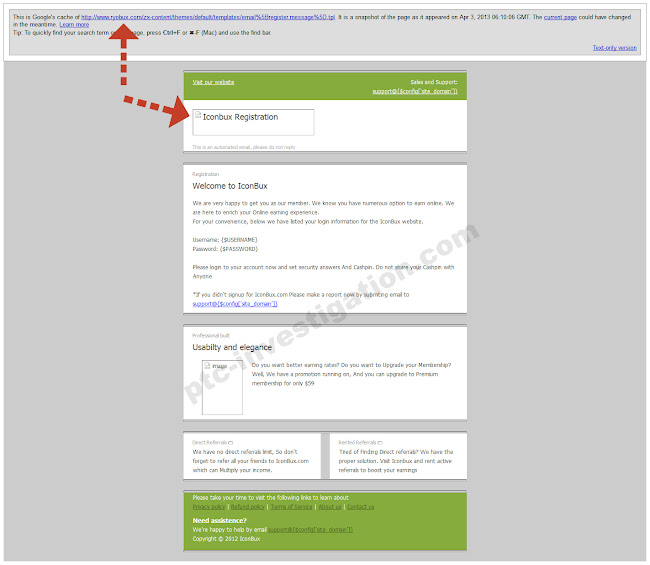Click the broken Iconbux Registration image icon

[198, 115]
